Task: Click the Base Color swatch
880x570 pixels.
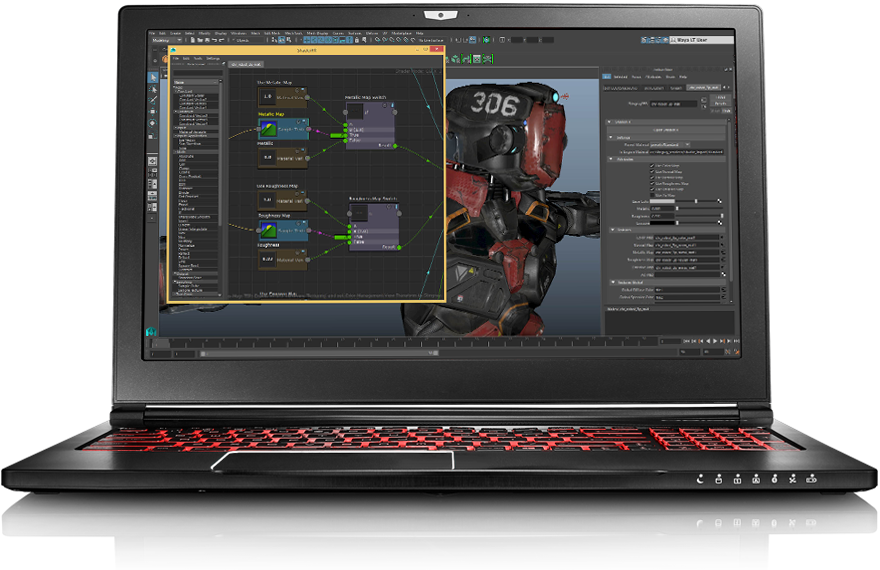Action: coord(662,201)
